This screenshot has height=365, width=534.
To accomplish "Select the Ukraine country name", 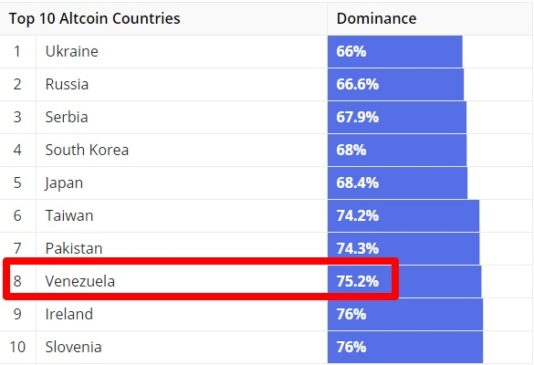I will click(x=72, y=51).
